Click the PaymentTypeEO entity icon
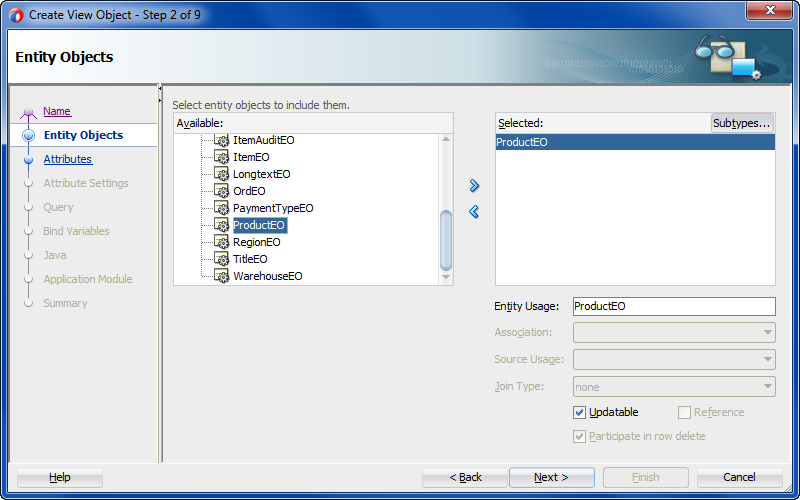800x500 pixels. pyautogui.click(x=221, y=208)
